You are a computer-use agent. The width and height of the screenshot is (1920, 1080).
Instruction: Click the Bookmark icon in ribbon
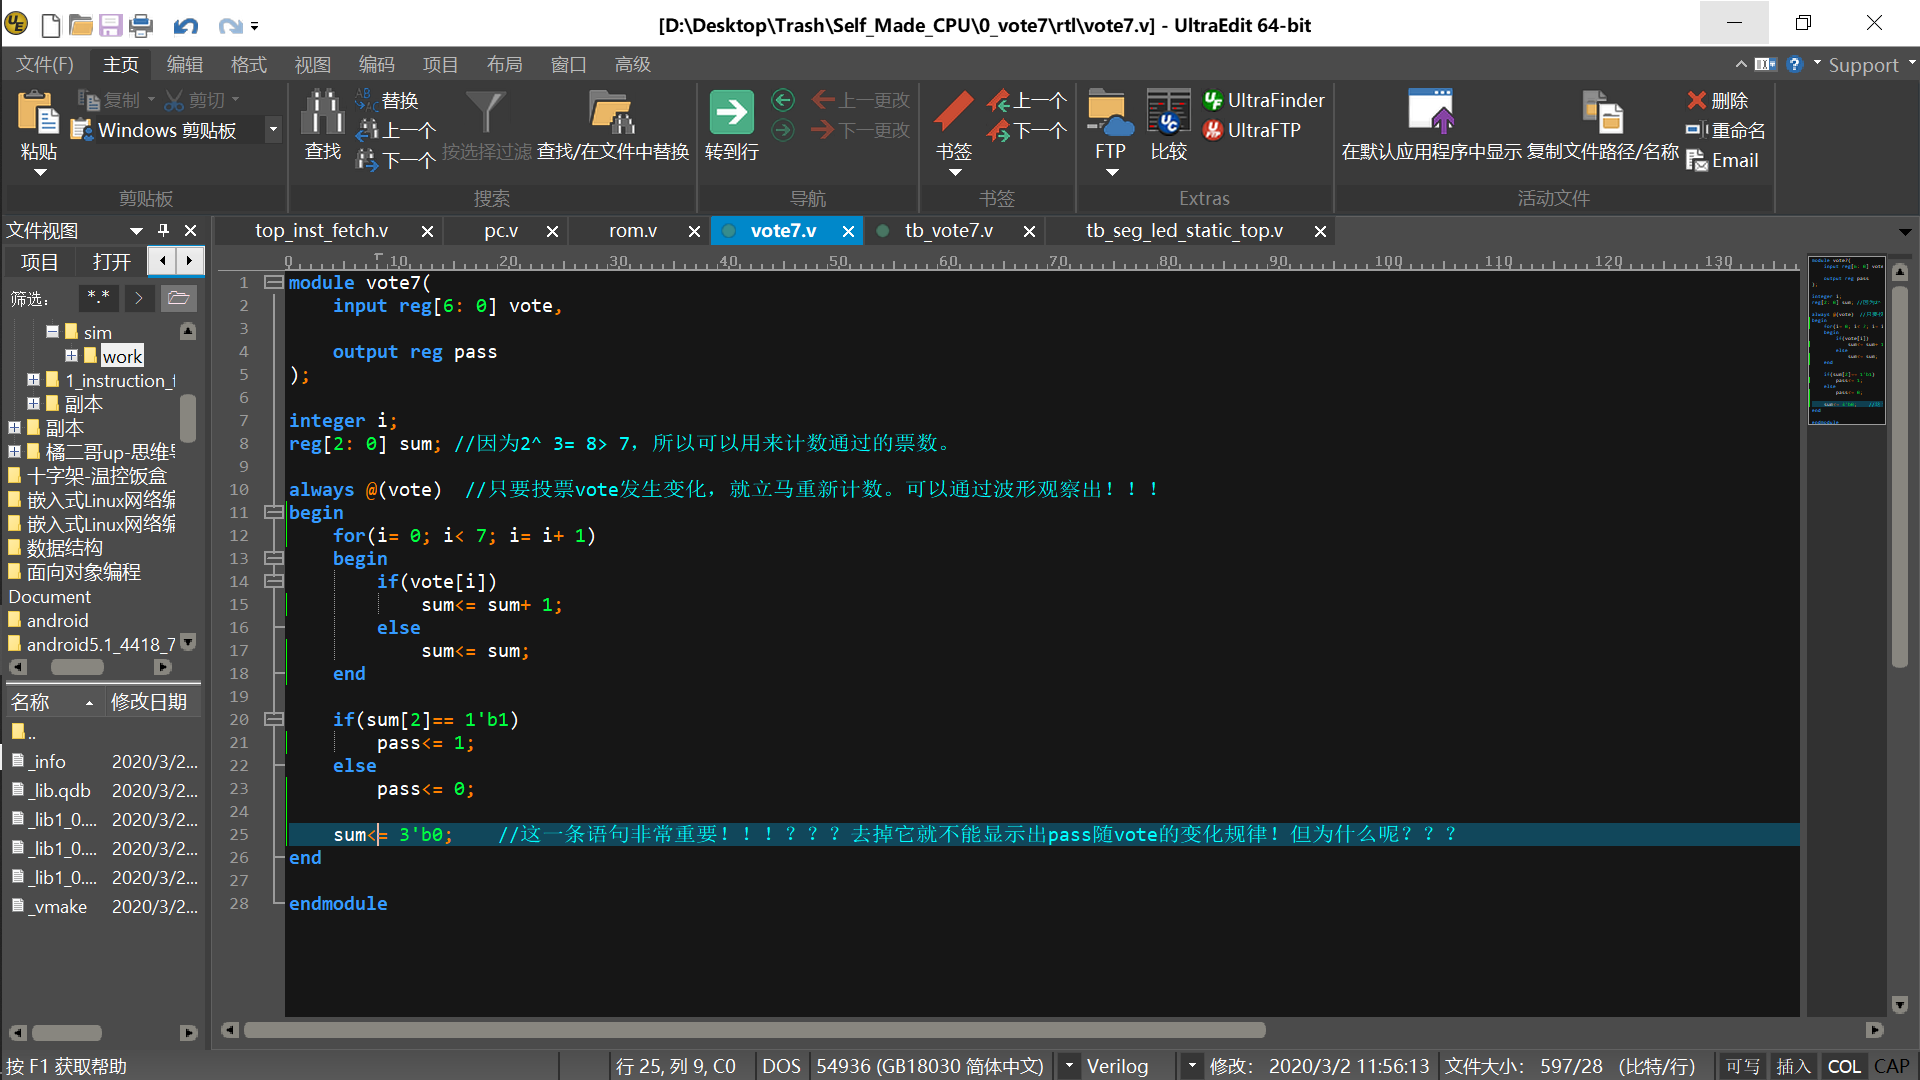[953, 112]
